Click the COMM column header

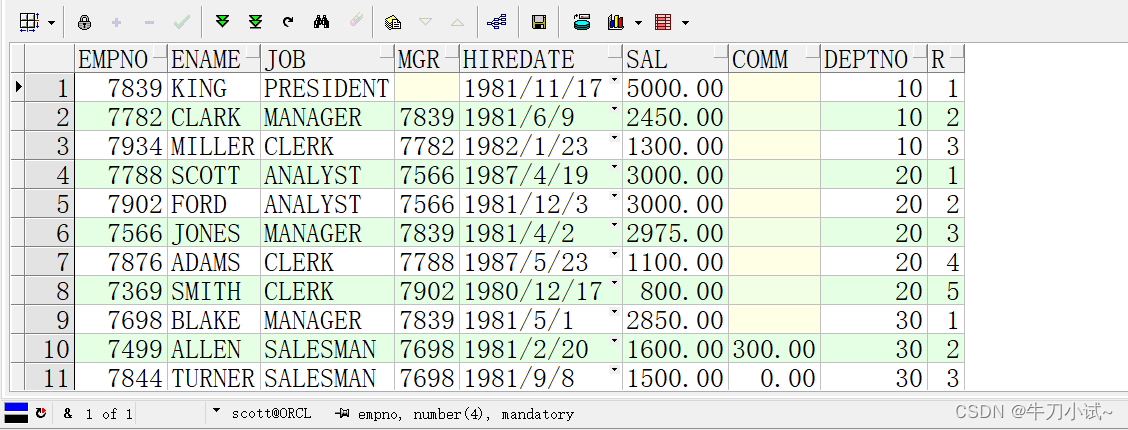[775, 58]
